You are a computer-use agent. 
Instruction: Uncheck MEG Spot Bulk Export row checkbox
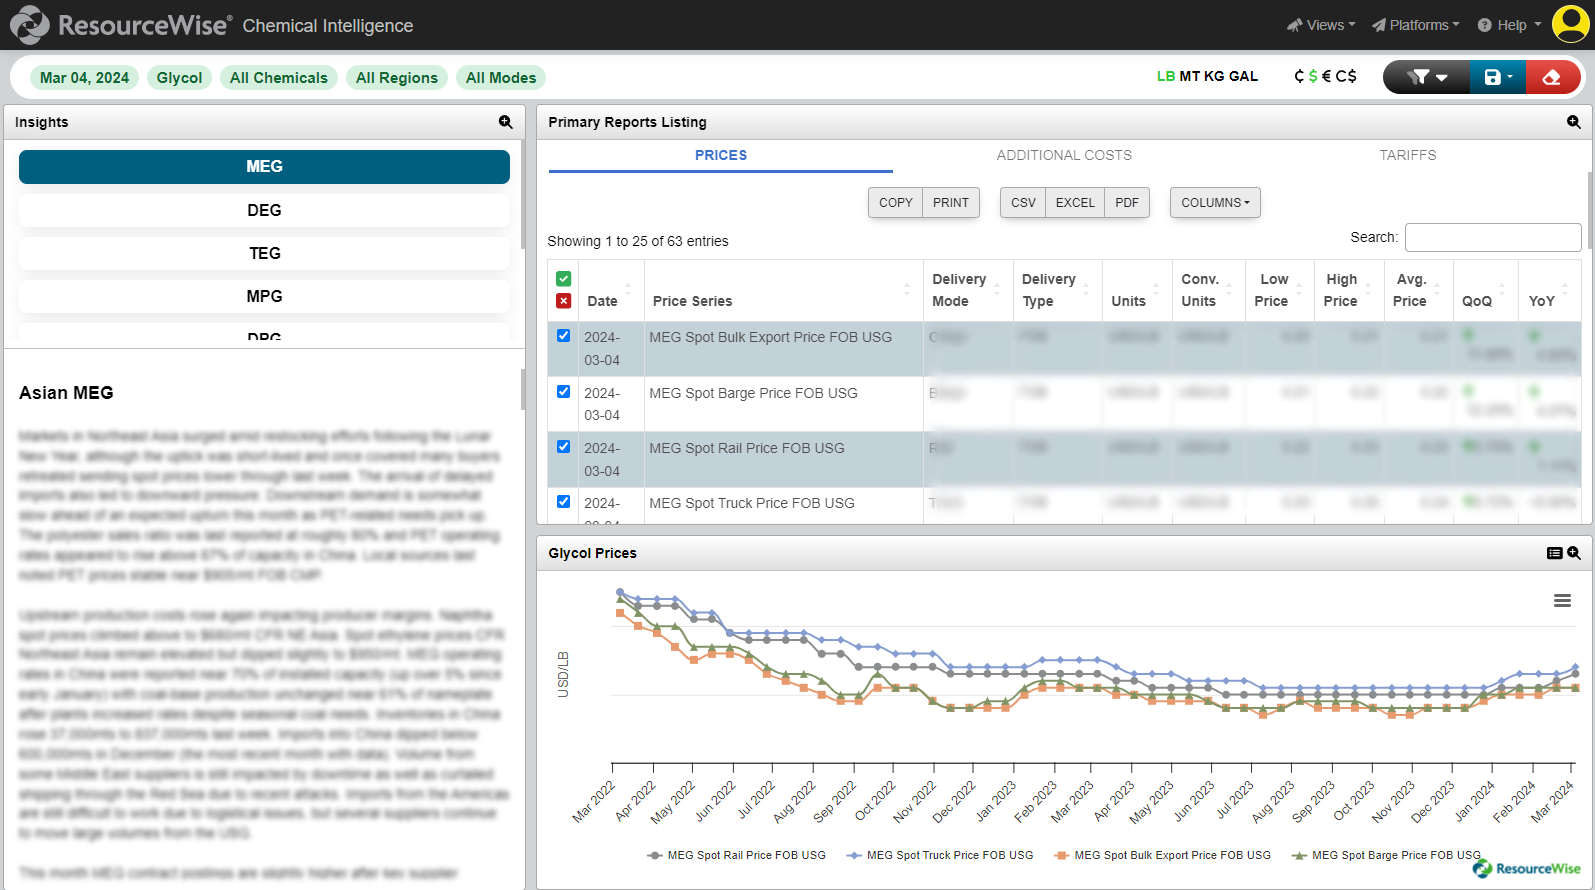point(563,336)
